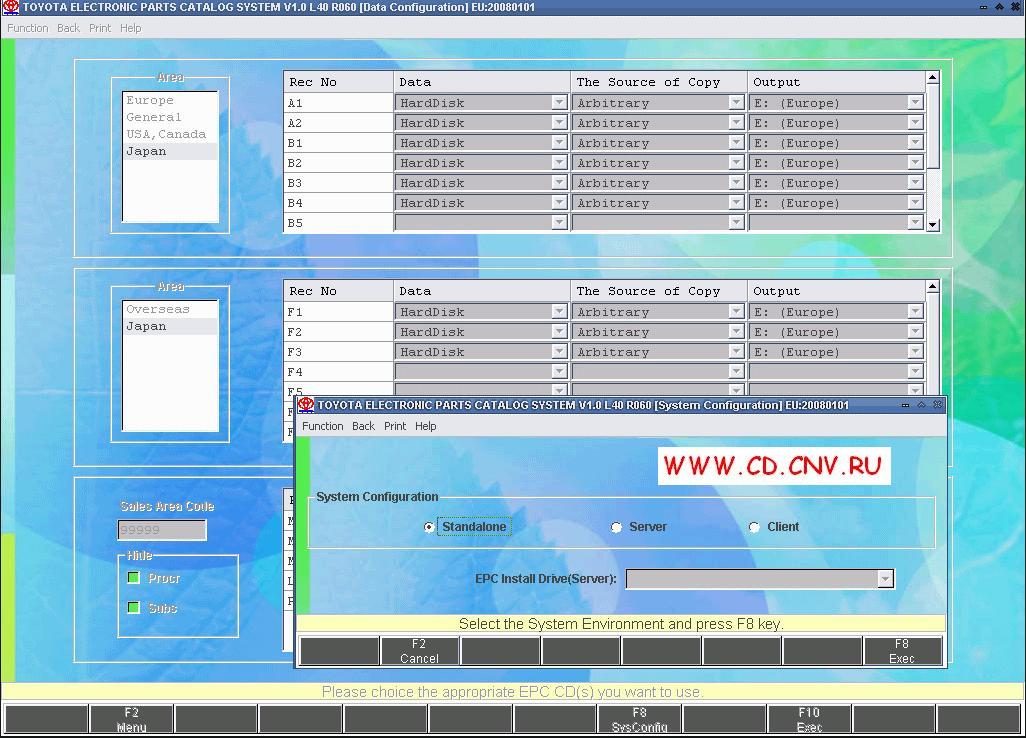Image resolution: width=1026 pixels, height=738 pixels.
Task: Open Output dropdown for row B1
Action: click(915, 143)
